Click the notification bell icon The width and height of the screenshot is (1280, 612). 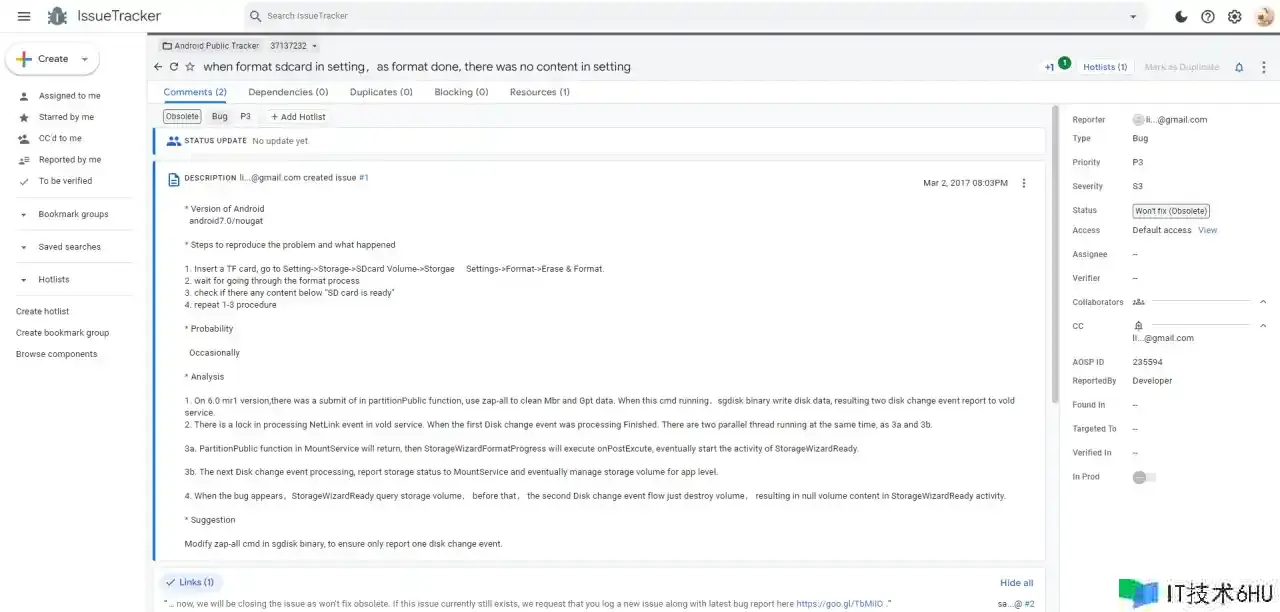pyautogui.click(x=1239, y=67)
